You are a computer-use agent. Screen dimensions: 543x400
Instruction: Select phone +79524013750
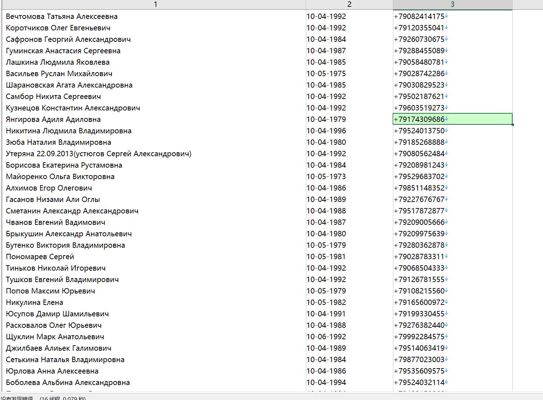[419, 131]
